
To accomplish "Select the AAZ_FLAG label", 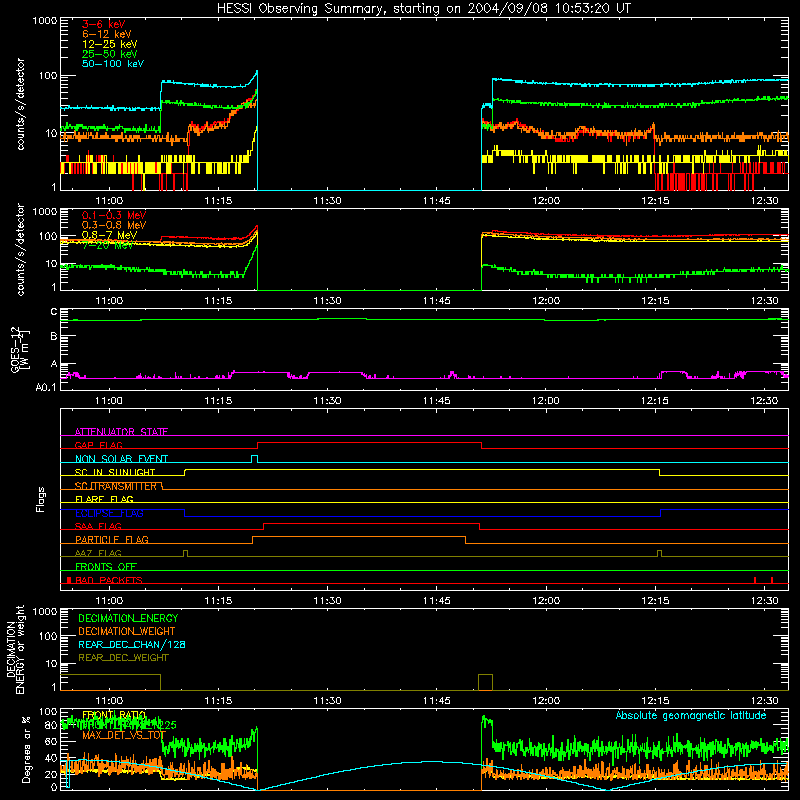I will pyautogui.click(x=98, y=553).
